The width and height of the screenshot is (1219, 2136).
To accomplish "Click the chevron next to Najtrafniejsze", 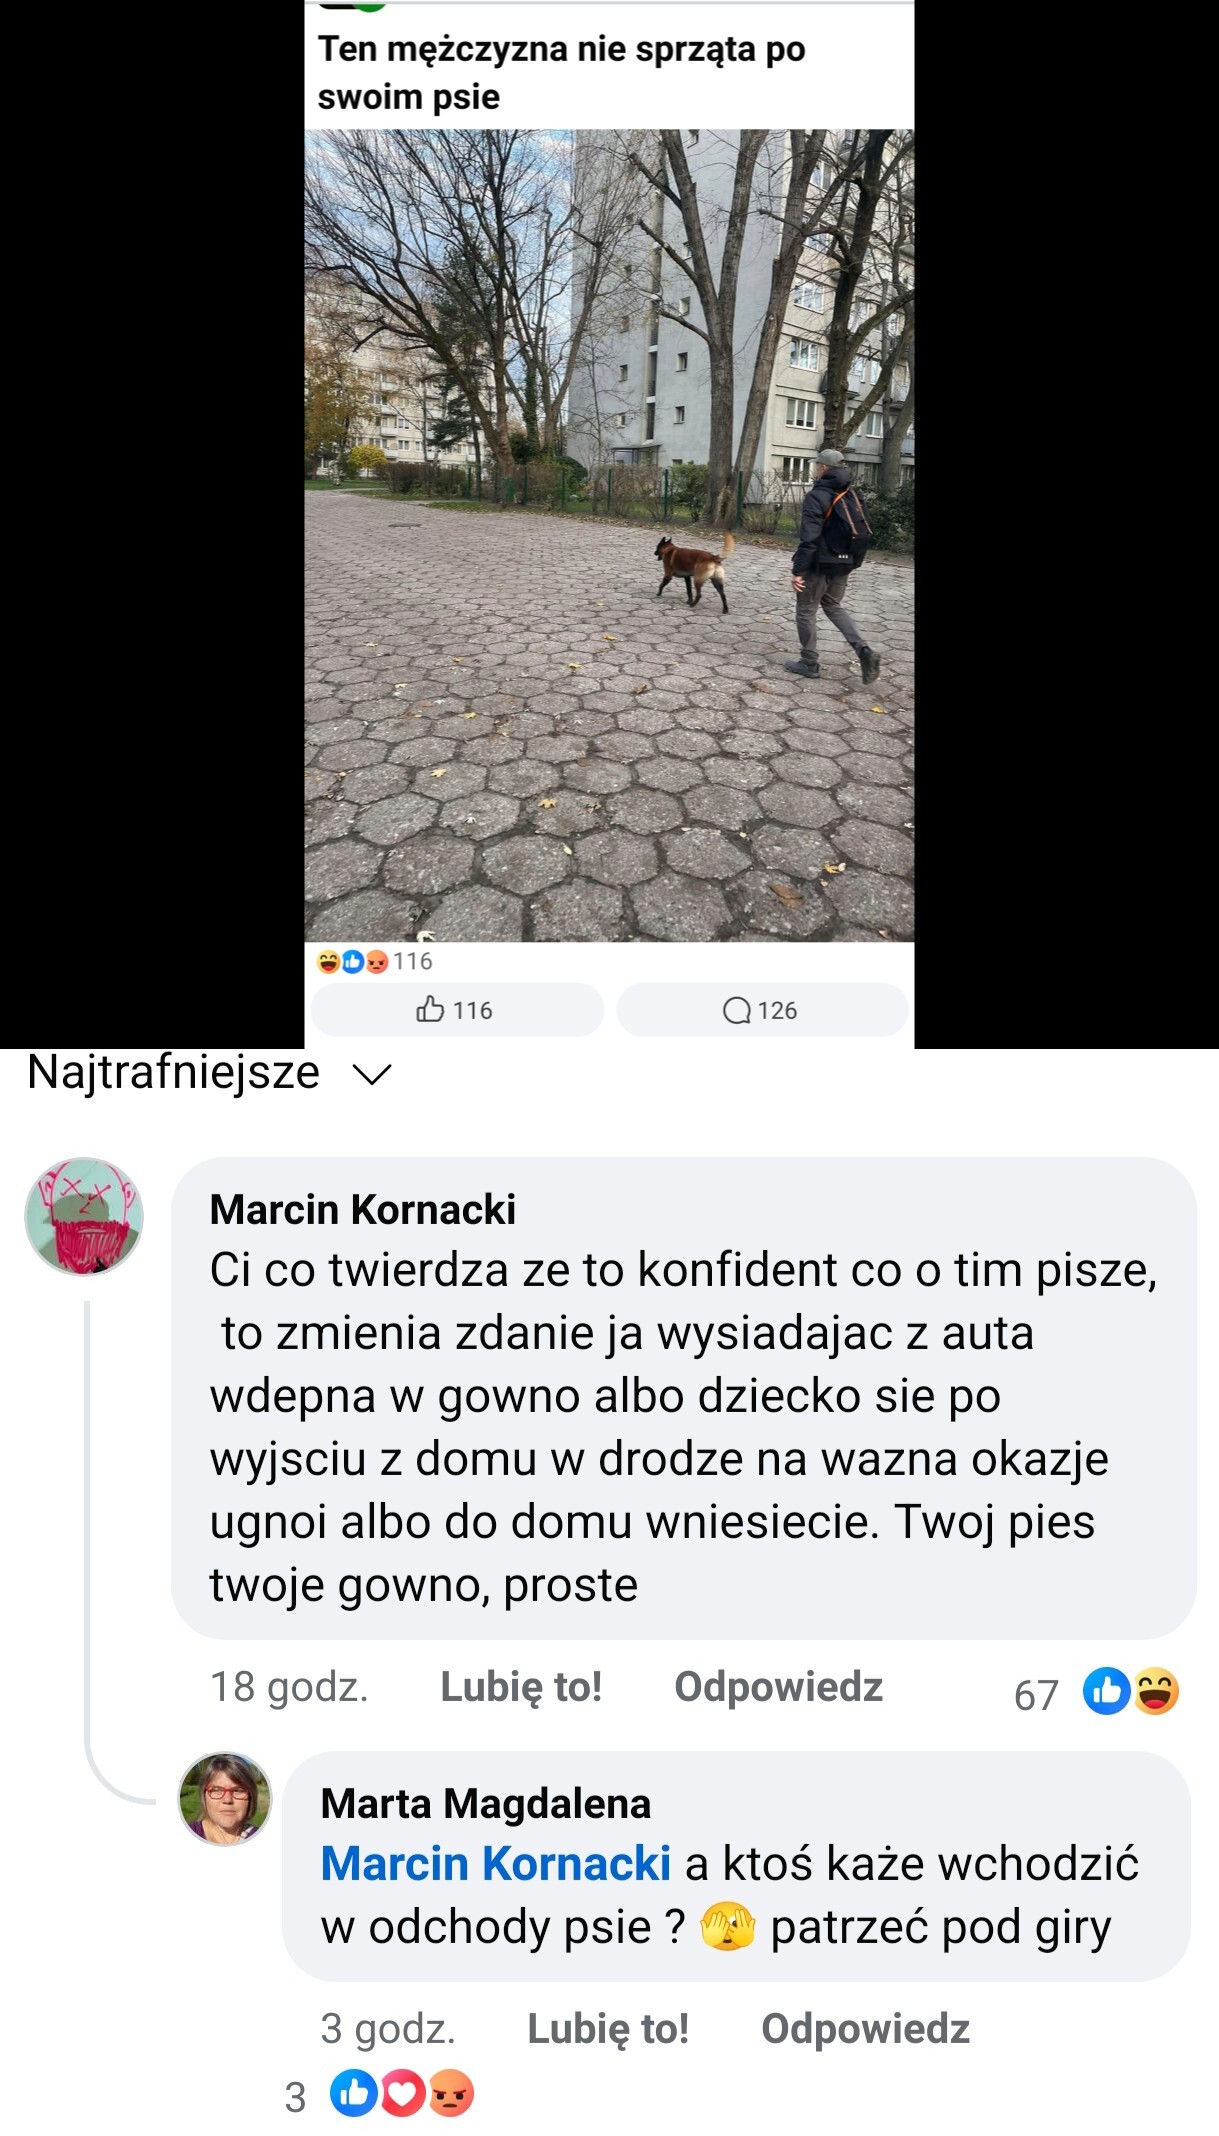I will pos(372,1075).
